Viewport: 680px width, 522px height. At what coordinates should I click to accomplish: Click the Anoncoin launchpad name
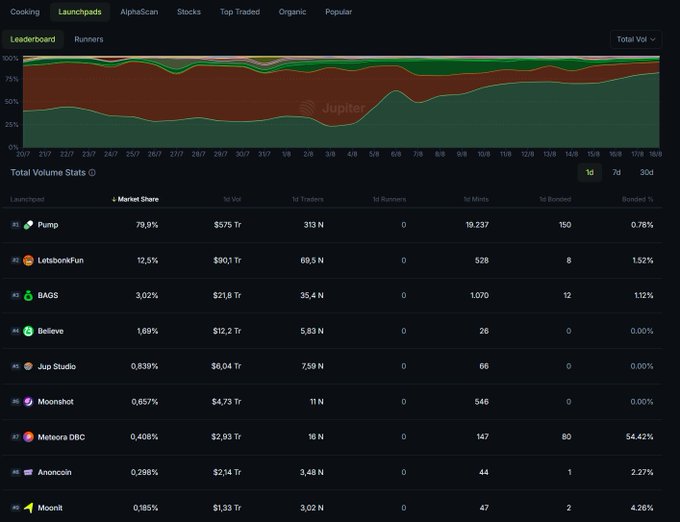click(x=54, y=472)
